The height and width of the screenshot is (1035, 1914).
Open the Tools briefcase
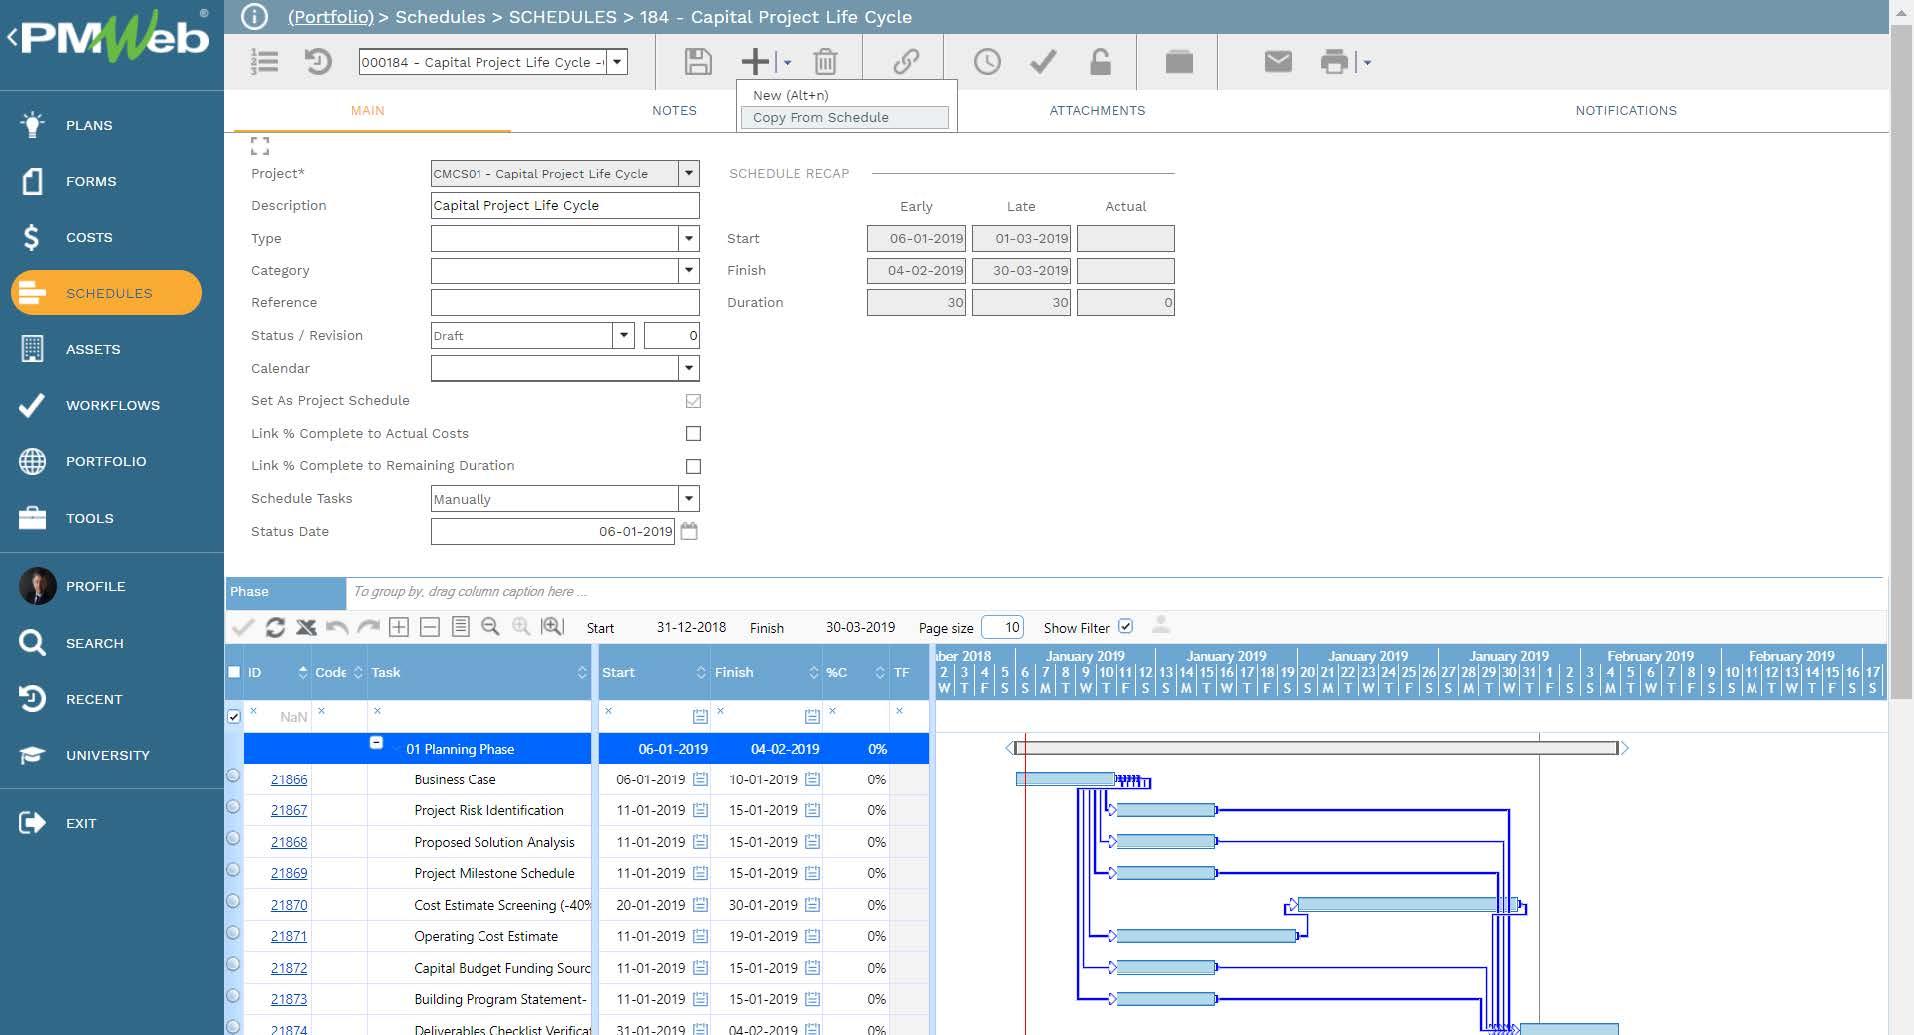tap(32, 518)
